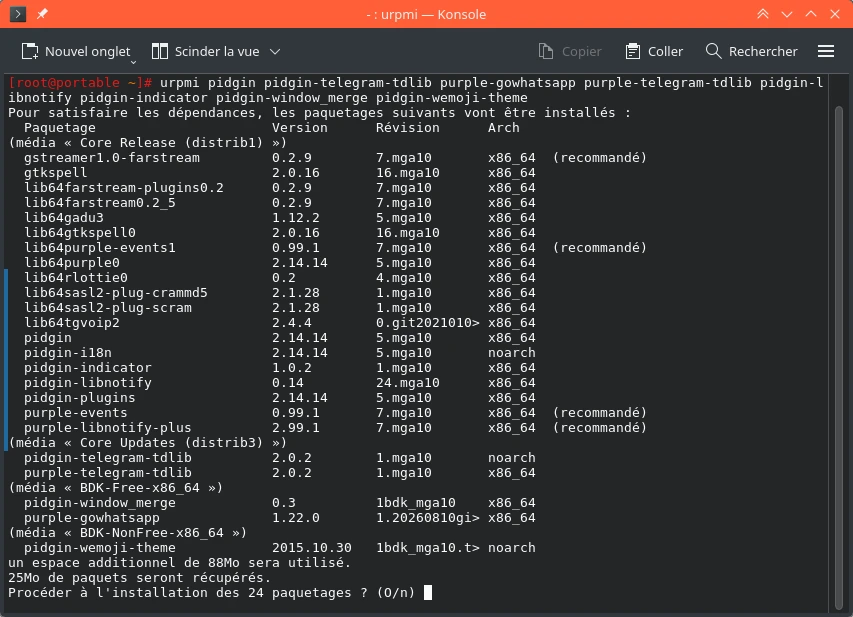
Task: Click the BDK-Free-x86_64 media line
Action: [115, 488]
